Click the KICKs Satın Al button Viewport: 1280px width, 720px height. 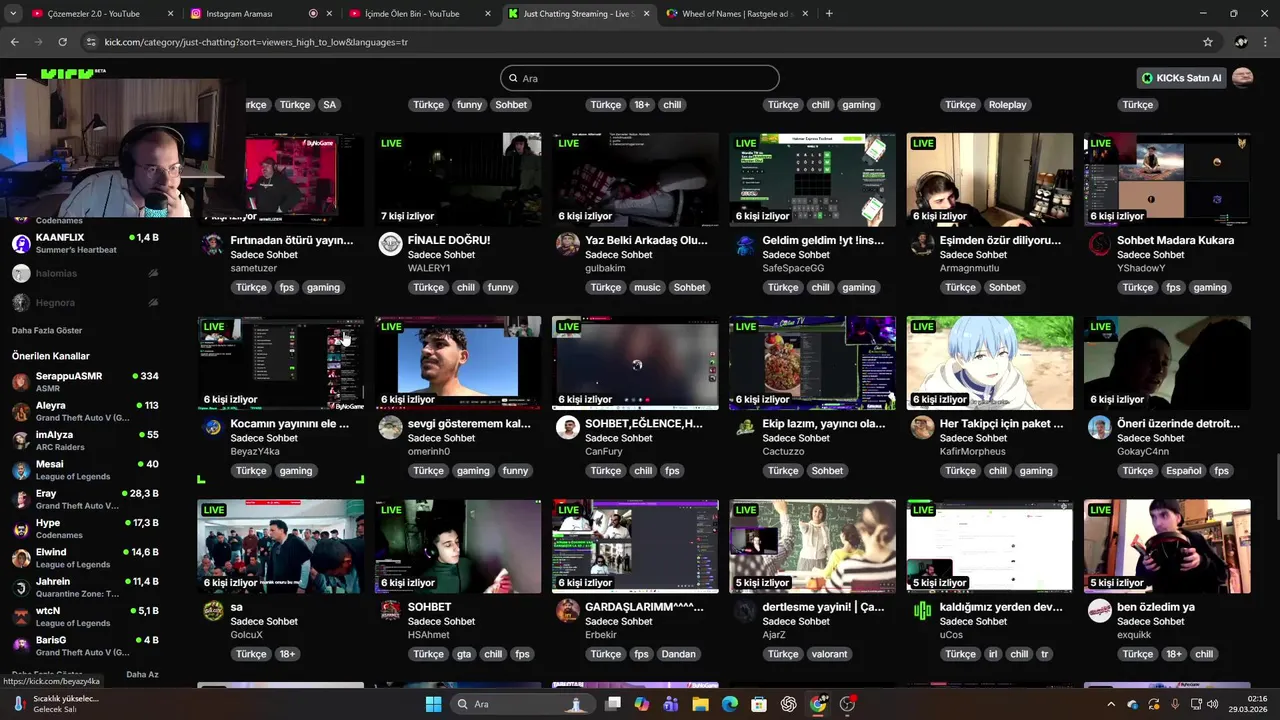pos(1182,78)
